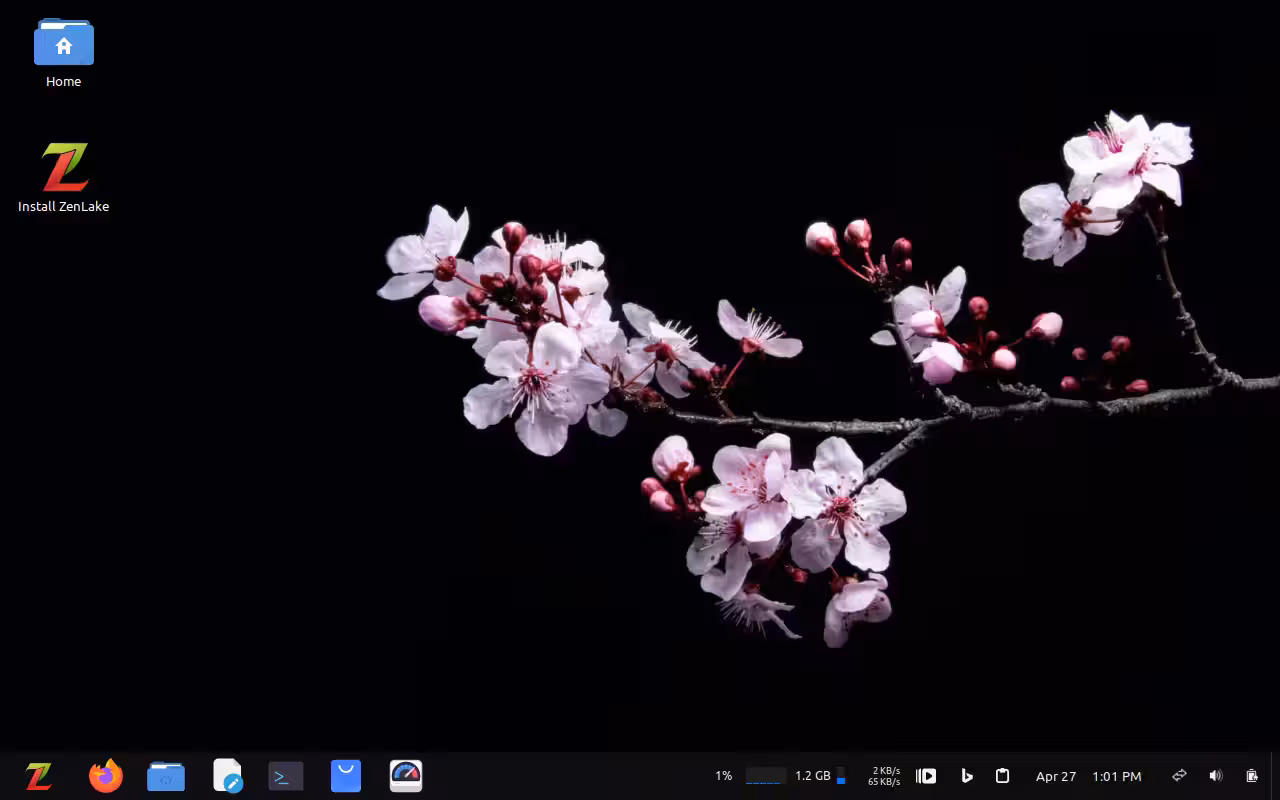Click the 1.2 GB memory usage indicator
The height and width of the screenshot is (800, 1280).
(x=813, y=776)
